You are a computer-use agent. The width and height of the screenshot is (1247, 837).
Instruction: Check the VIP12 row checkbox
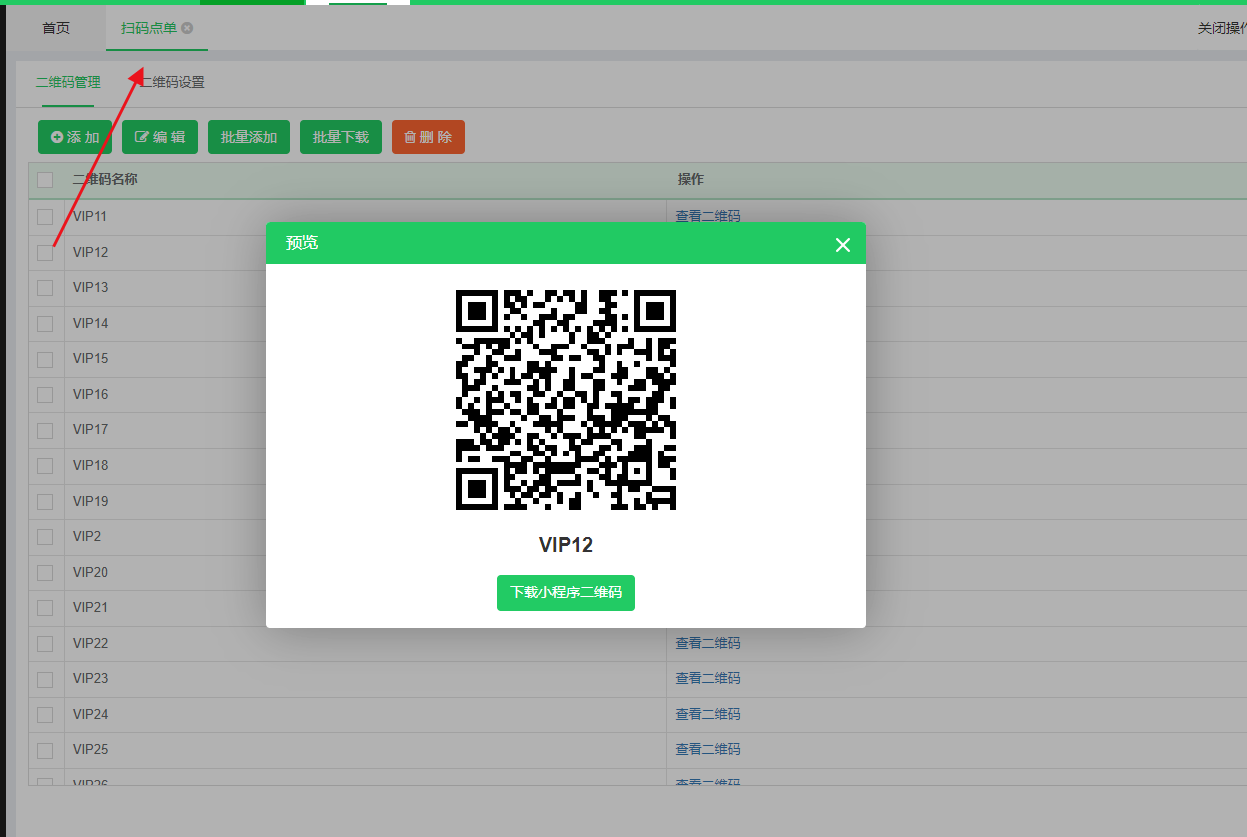(x=45, y=252)
